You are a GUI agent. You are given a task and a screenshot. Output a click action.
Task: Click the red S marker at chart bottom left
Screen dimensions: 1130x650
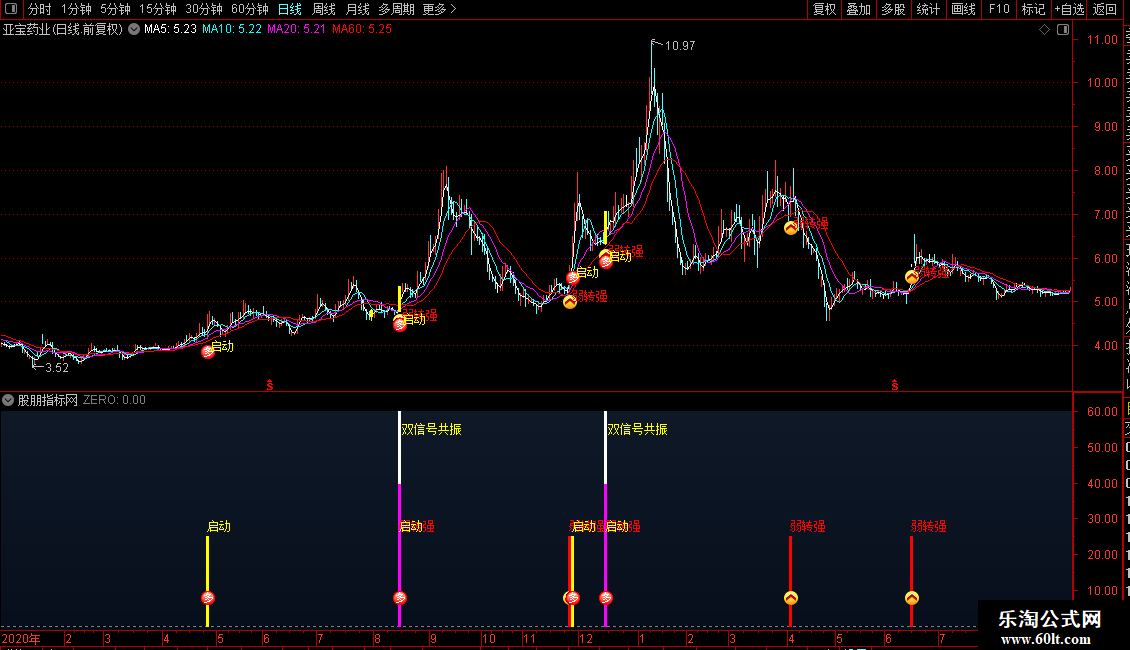[270, 386]
